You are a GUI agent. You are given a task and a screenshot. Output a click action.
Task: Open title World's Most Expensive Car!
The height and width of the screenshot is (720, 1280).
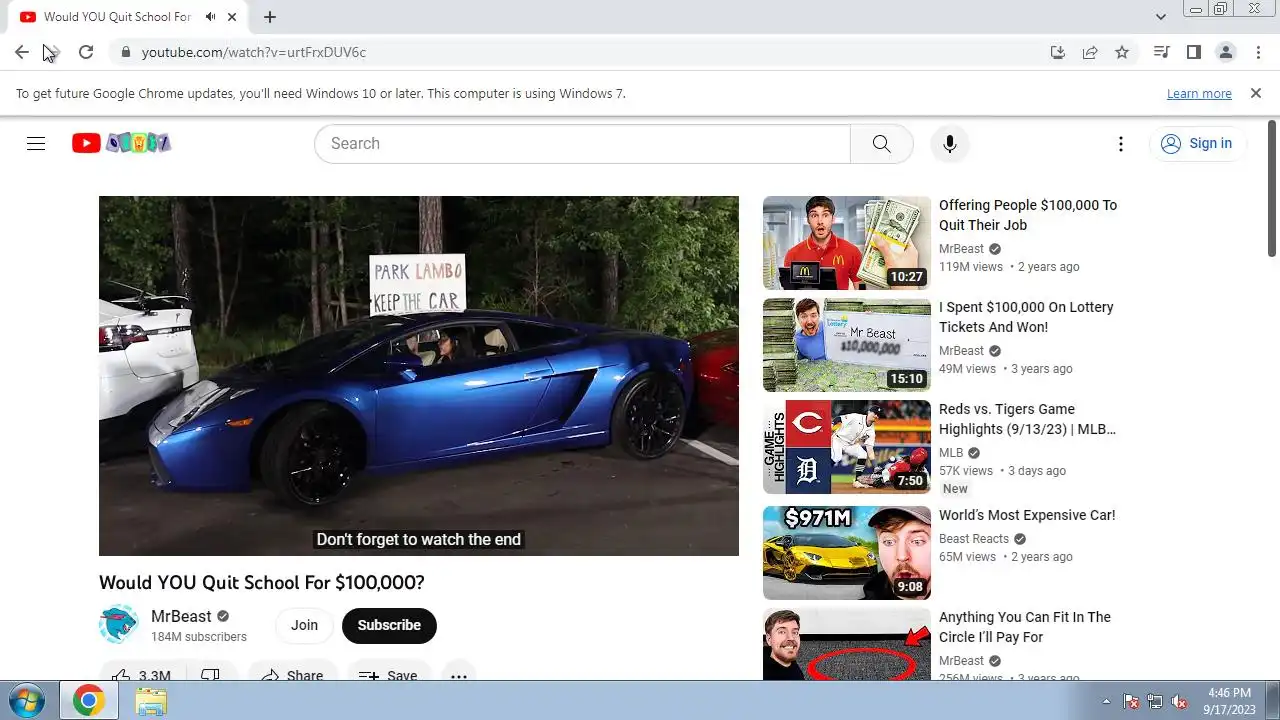[1027, 515]
